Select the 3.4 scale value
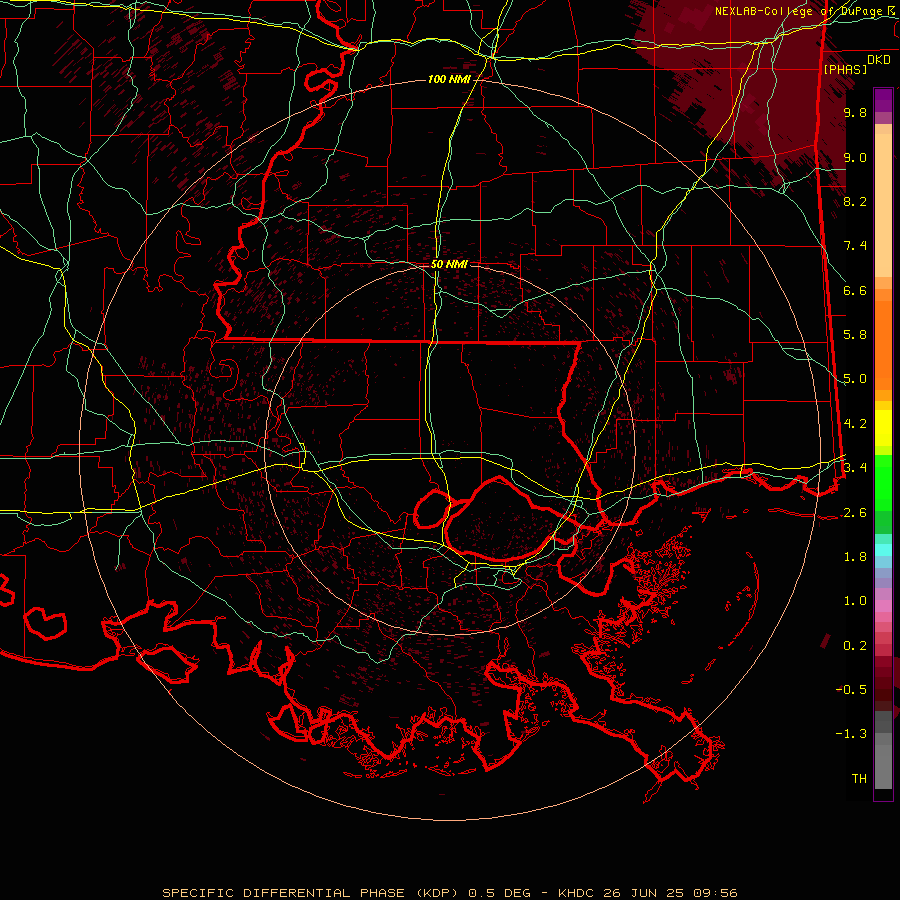This screenshot has width=900, height=900. coord(855,468)
